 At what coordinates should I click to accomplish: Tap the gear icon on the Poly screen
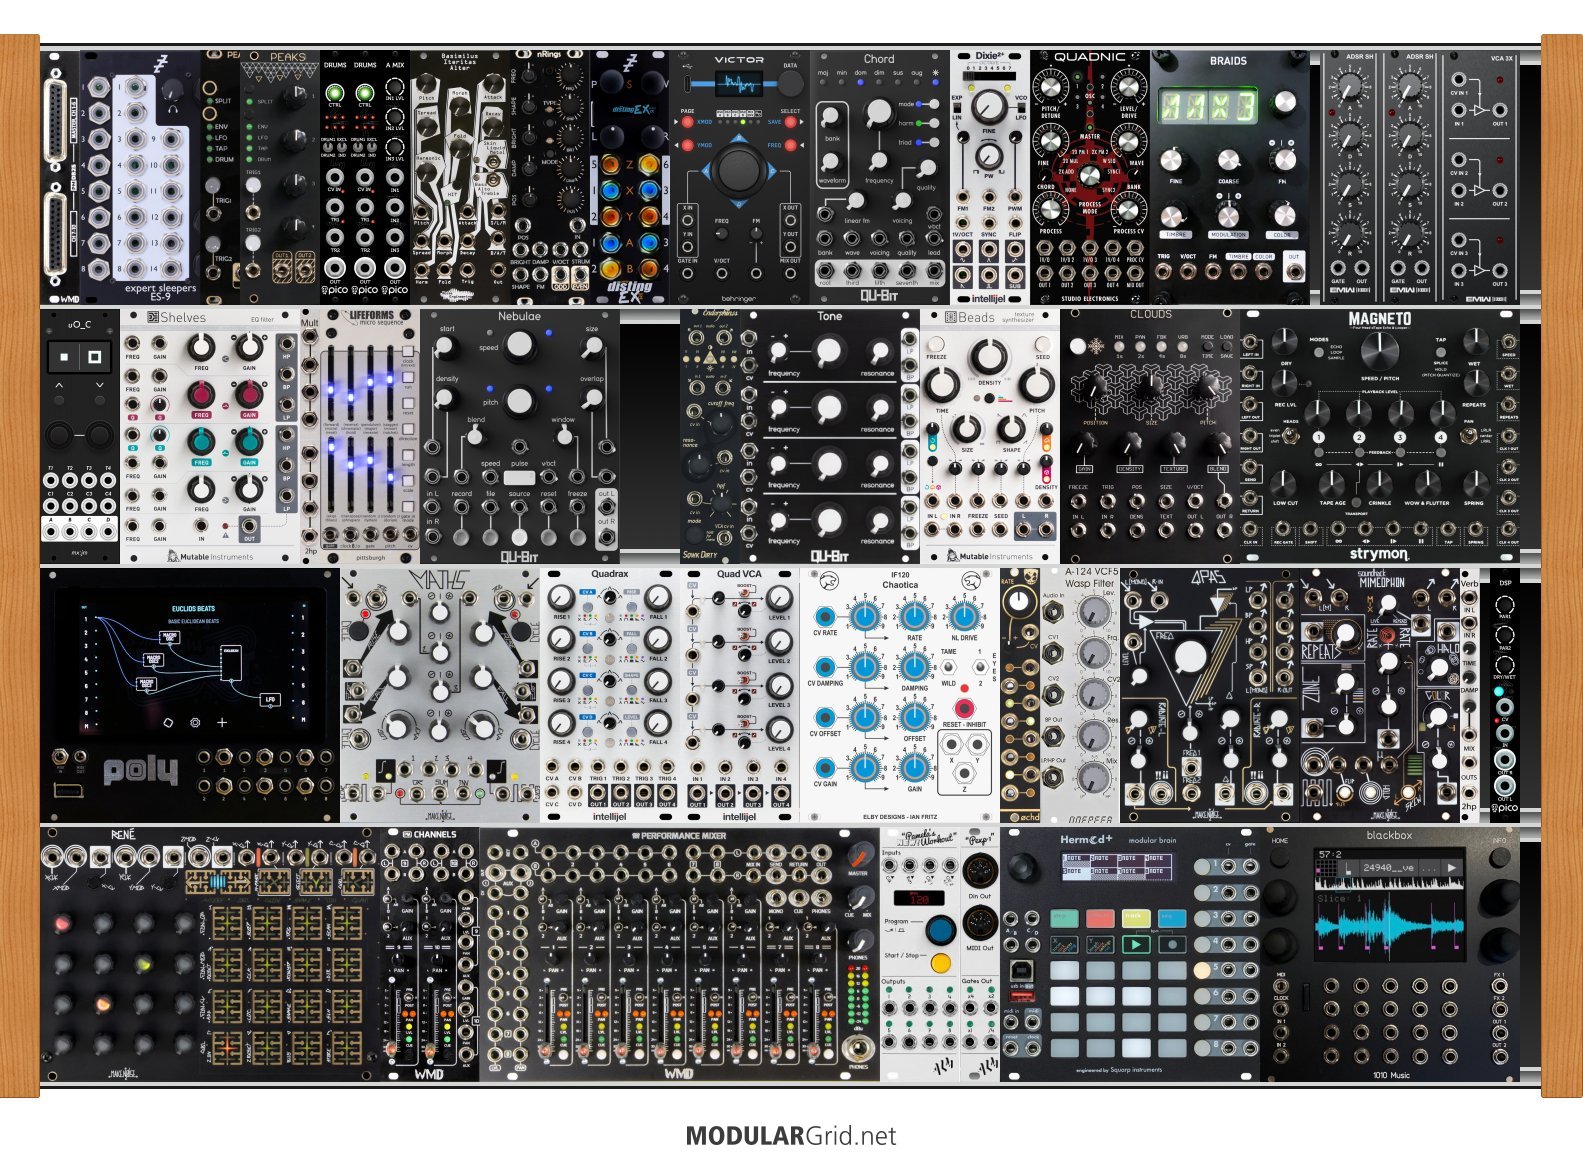195,722
